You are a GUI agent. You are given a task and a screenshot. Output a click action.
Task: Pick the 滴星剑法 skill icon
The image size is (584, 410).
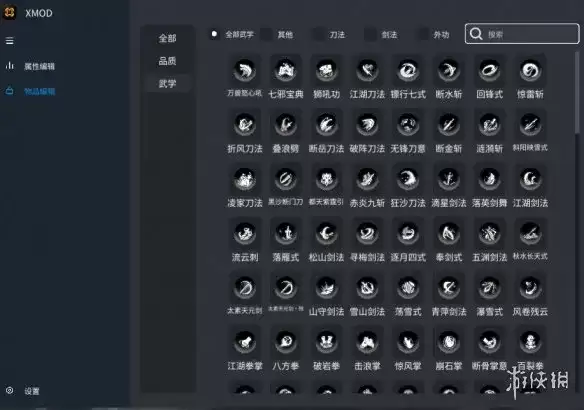coord(449,179)
